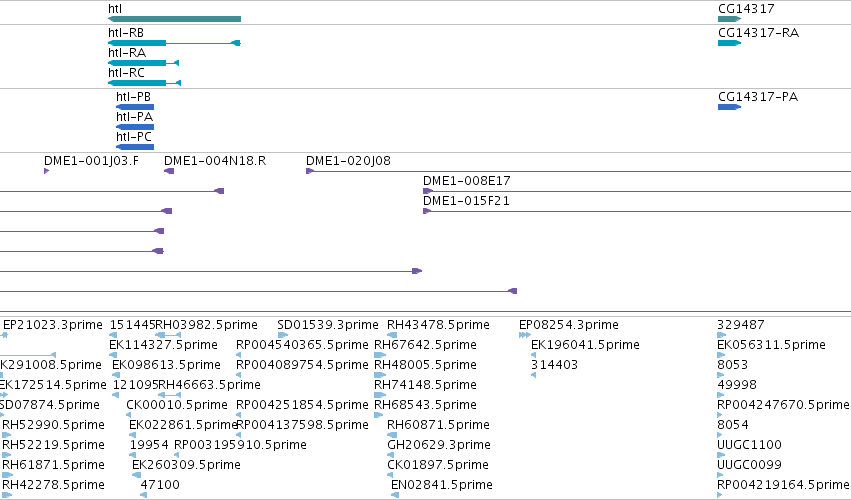Select EST RH46663.5prime
The height and width of the screenshot is (500, 851).
pyautogui.click(x=209, y=385)
